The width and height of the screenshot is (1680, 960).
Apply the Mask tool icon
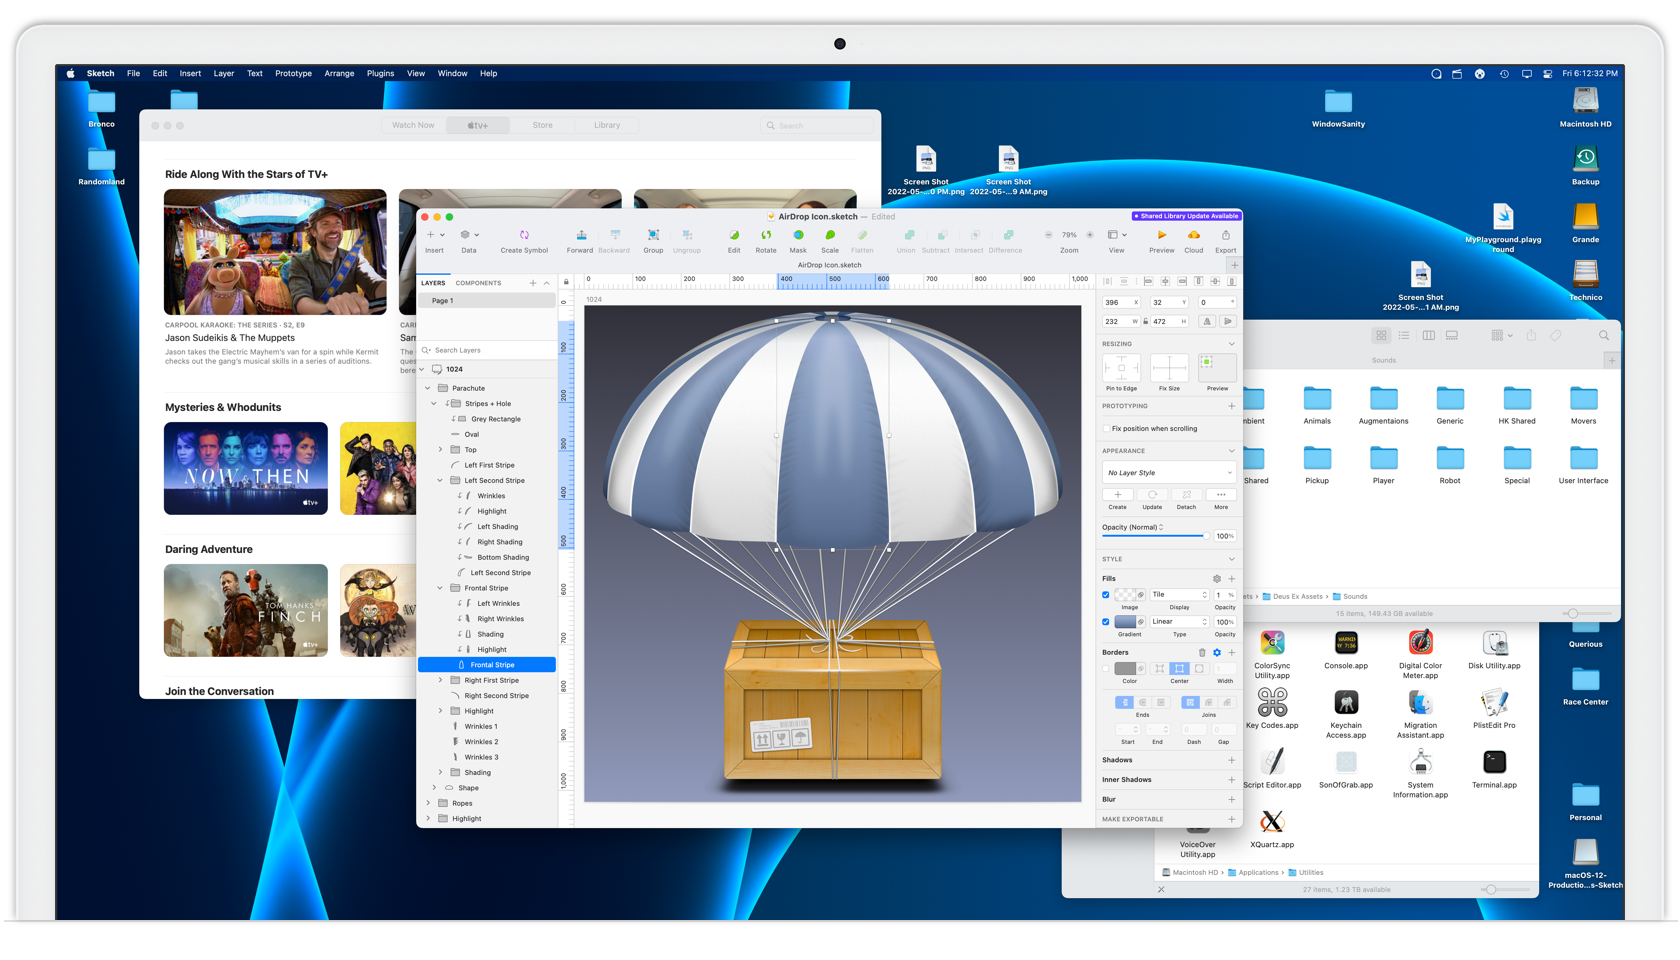pos(798,236)
